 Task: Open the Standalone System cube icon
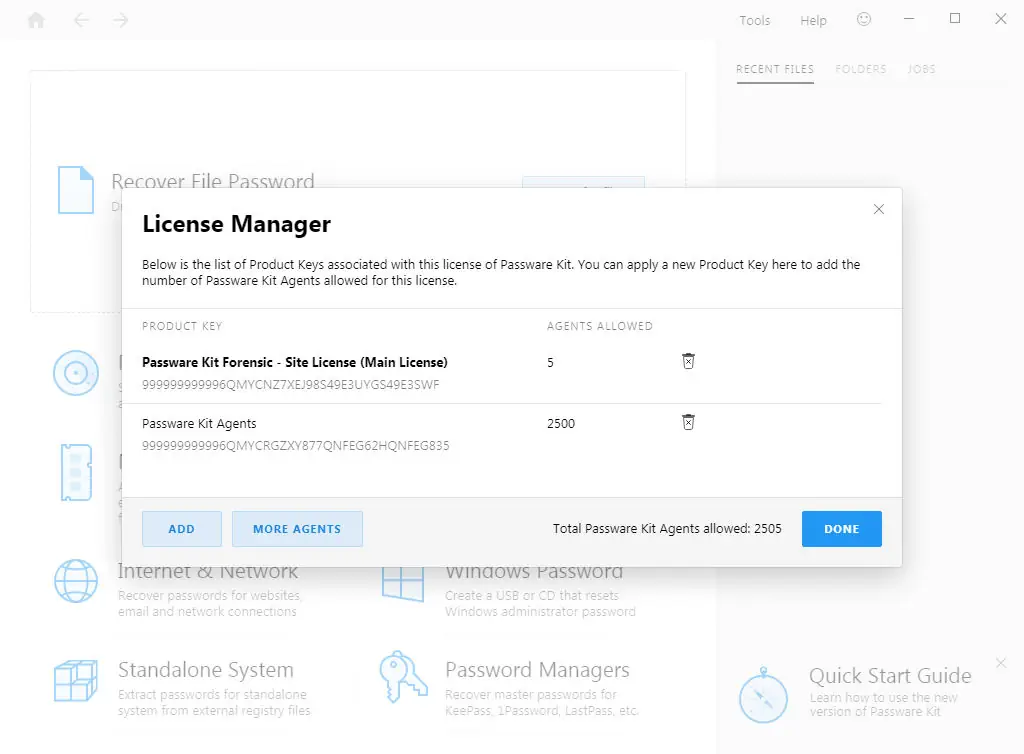click(x=76, y=680)
